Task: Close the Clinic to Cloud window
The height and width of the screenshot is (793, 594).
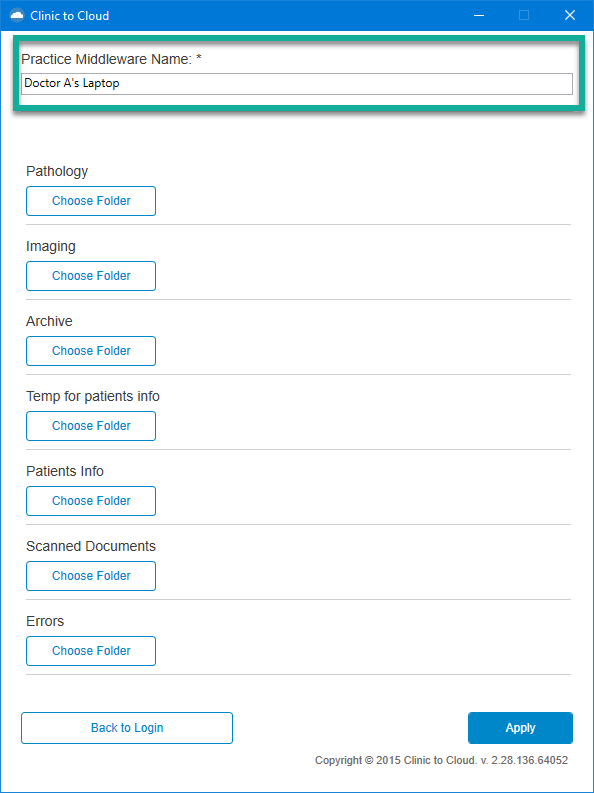Action: pyautogui.click(x=570, y=16)
